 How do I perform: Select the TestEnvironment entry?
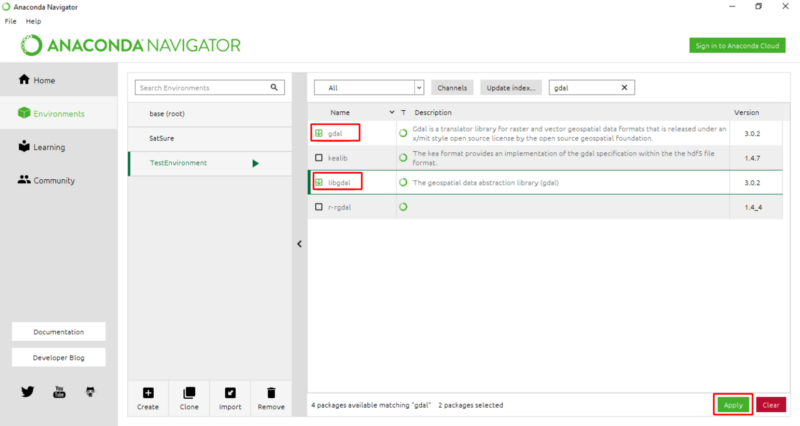[x=210, y=163]
